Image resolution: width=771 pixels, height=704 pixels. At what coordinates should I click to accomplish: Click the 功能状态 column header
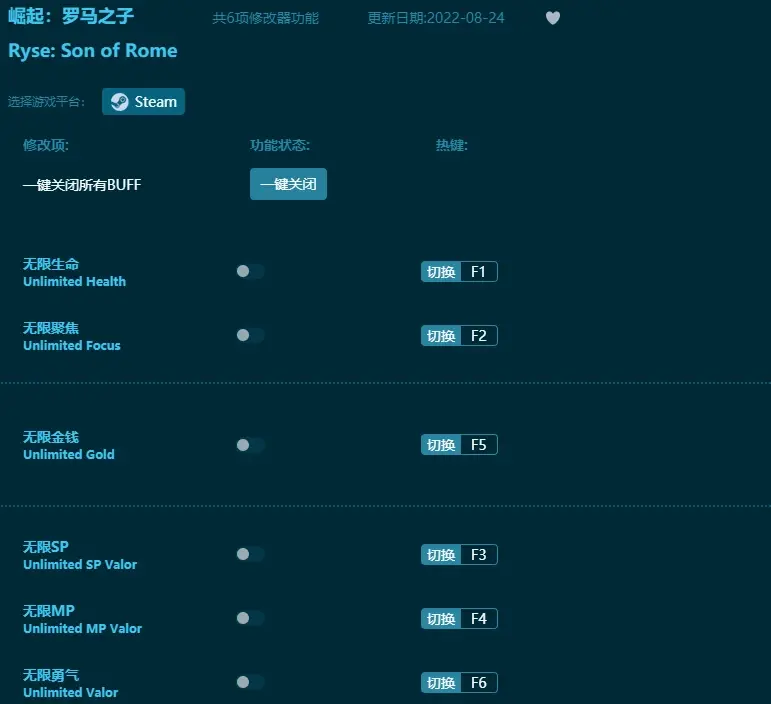click(x=280, y=146)
